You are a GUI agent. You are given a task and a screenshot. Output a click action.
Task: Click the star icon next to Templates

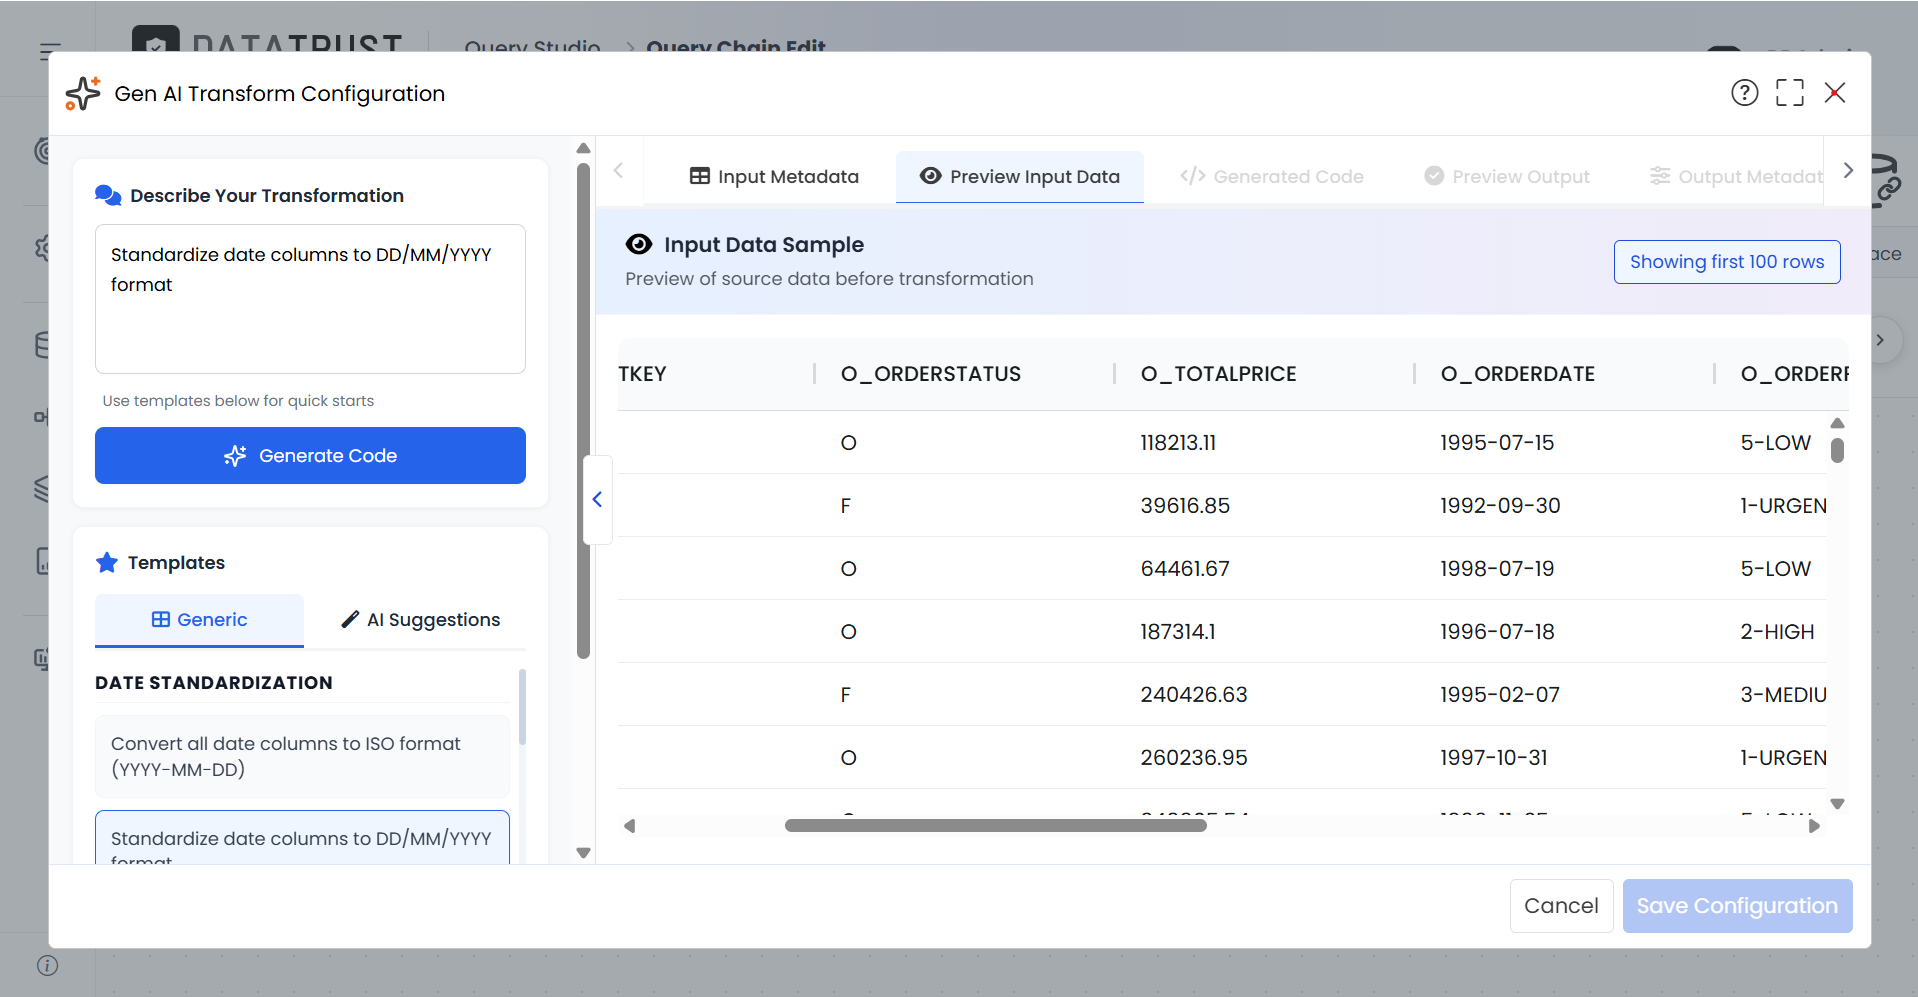[107, 562]
